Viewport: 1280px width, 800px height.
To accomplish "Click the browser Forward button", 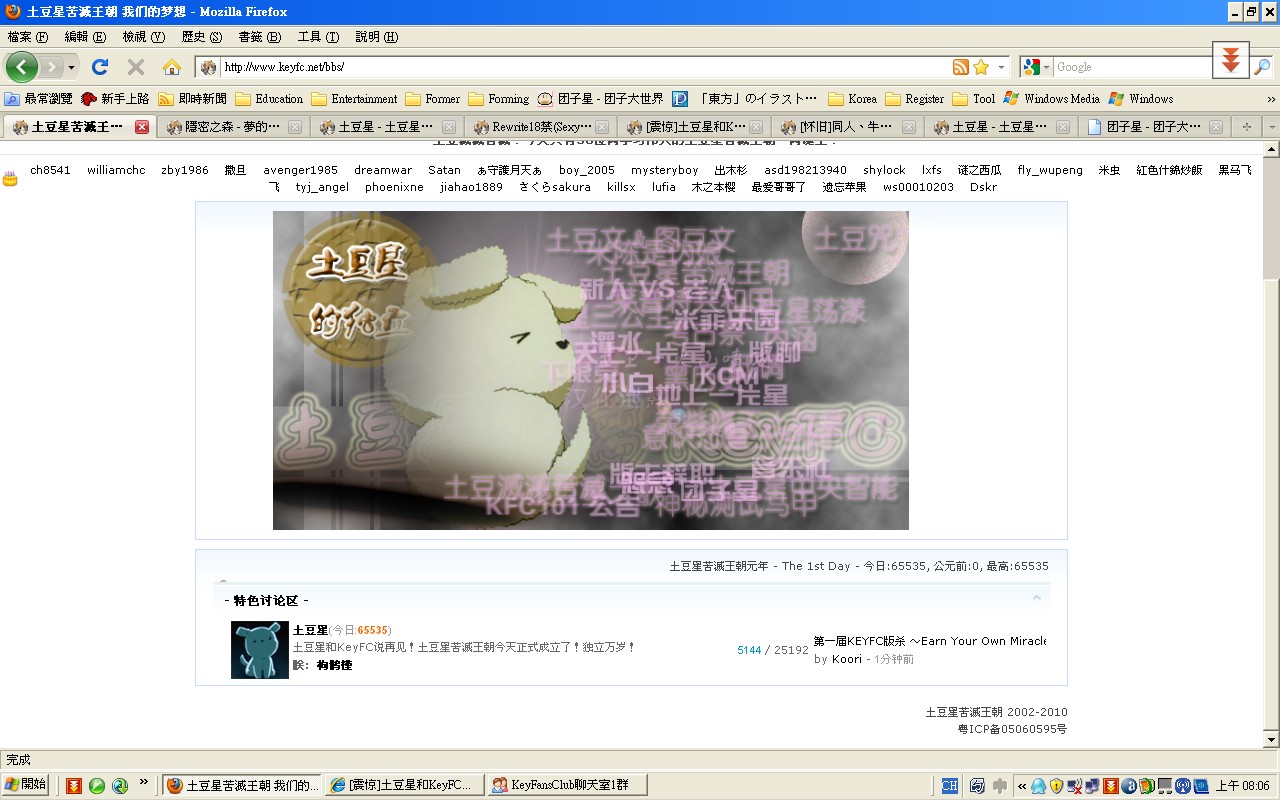I will 51,67.
